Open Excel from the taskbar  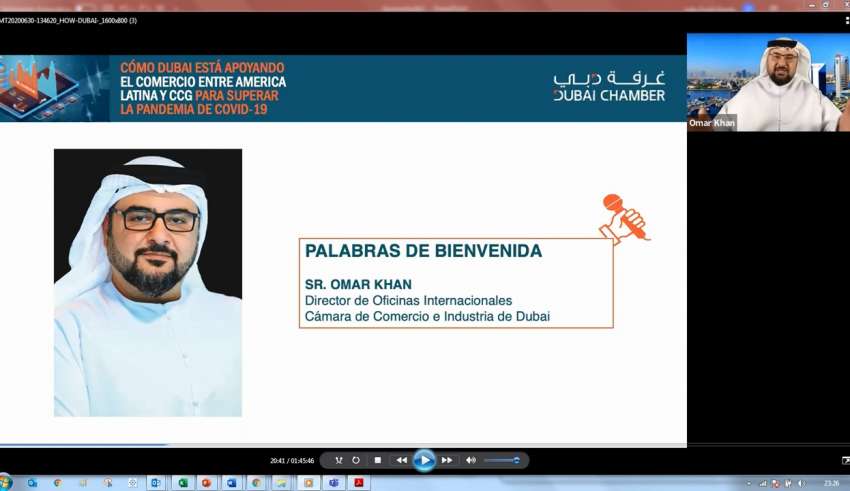183,483
